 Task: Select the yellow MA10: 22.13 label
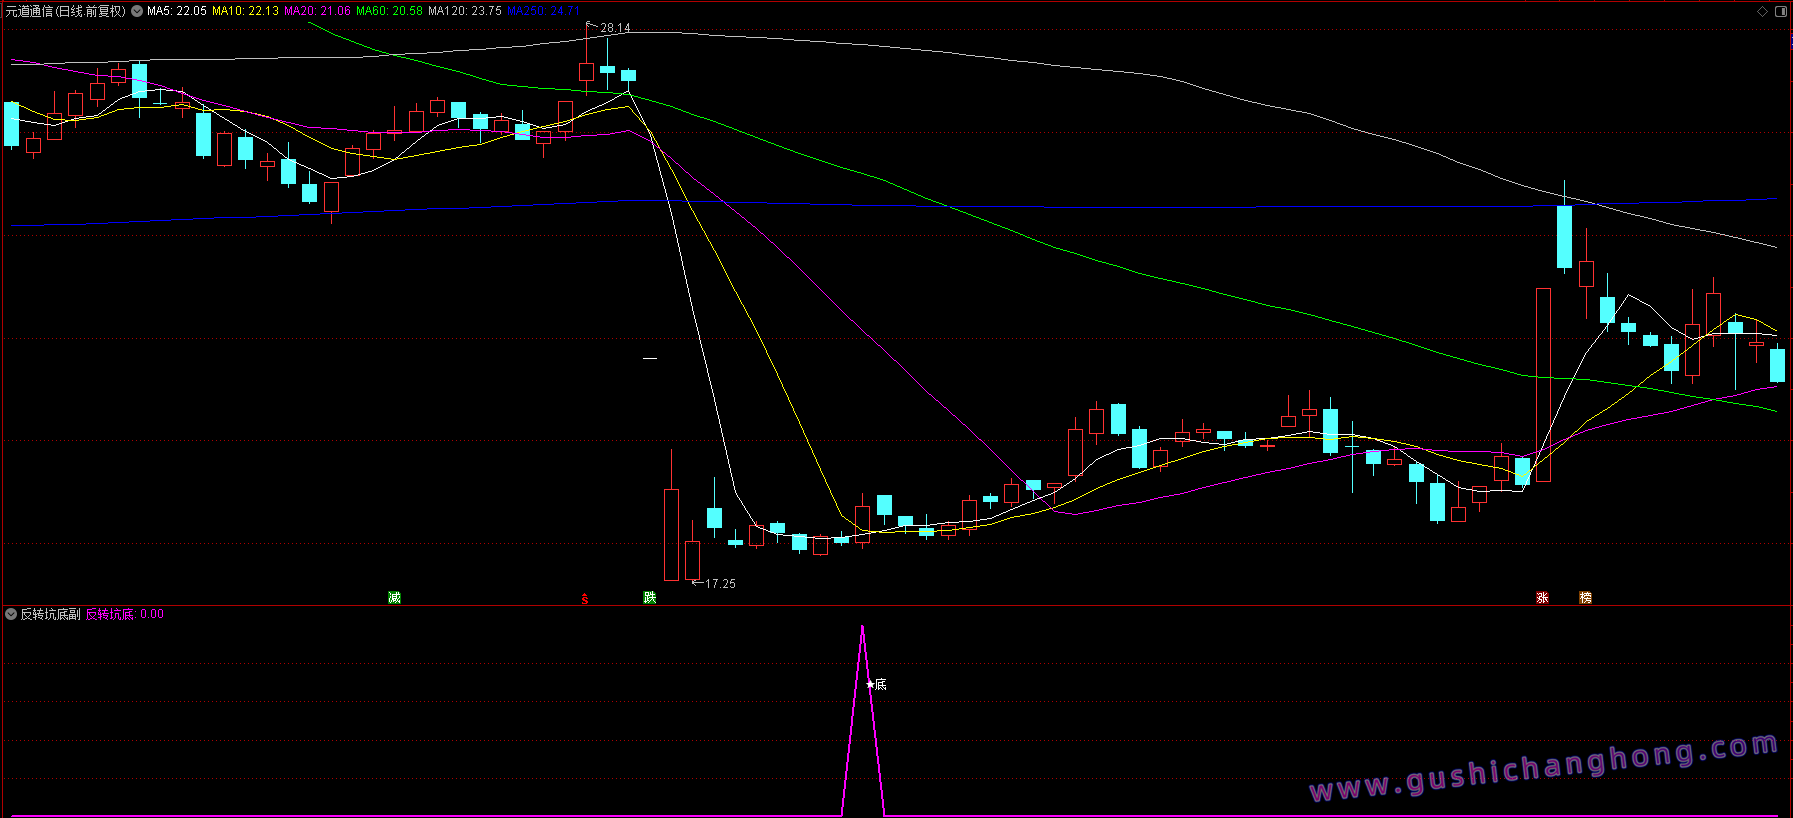click(x=245, y=11)
